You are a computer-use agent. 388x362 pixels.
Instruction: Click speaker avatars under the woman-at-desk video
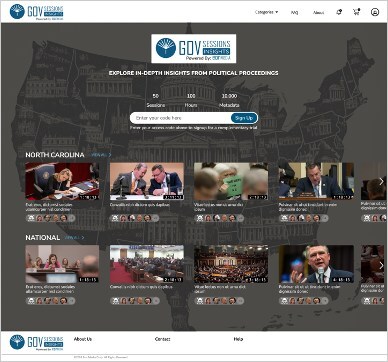(x=51, y=218)
